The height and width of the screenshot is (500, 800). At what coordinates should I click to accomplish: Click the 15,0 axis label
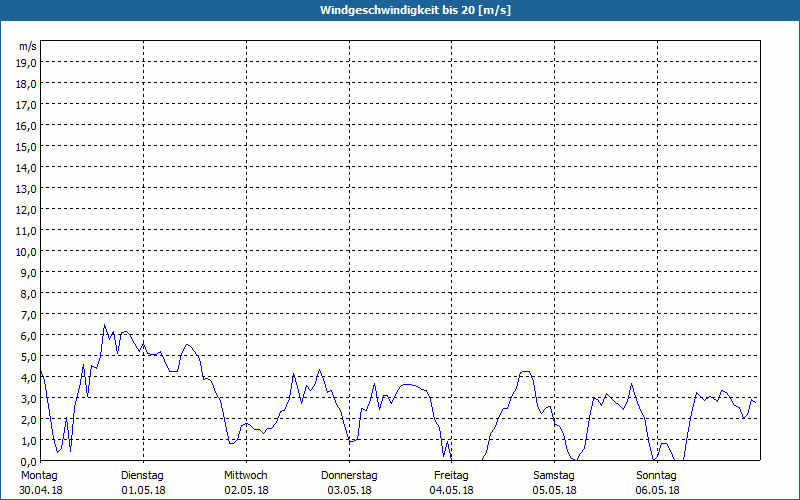[27, 147]
